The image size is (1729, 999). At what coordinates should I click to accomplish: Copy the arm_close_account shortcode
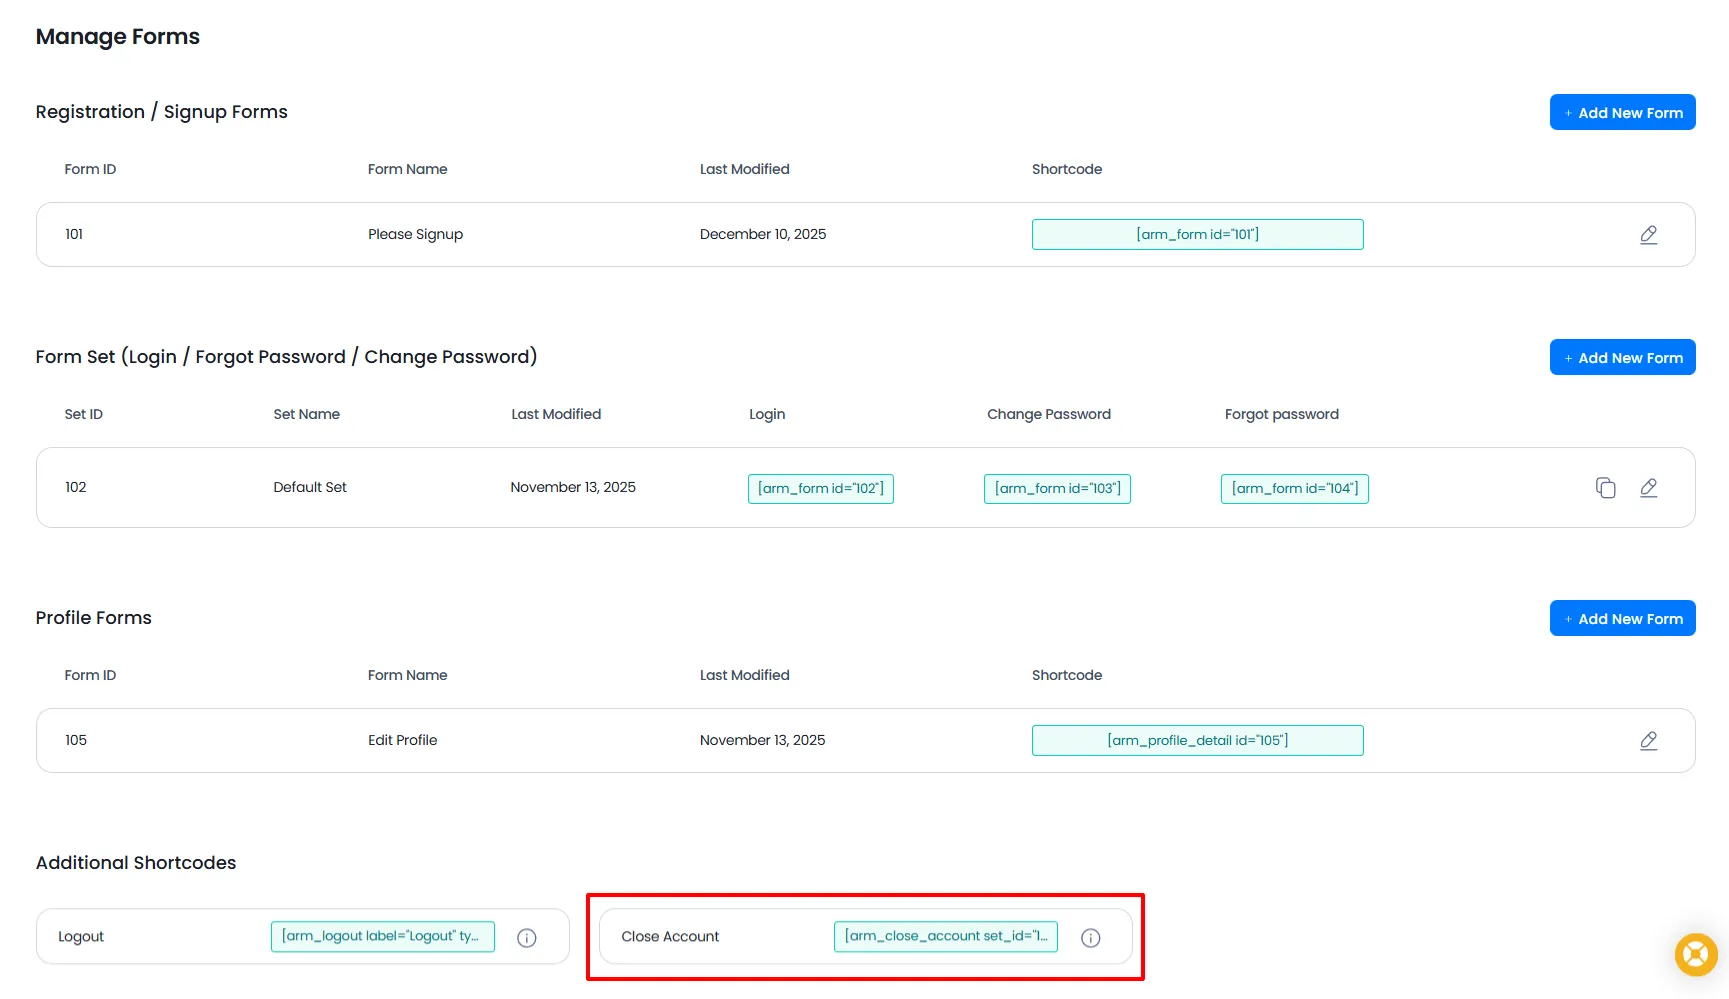click(x=945, y=937)
